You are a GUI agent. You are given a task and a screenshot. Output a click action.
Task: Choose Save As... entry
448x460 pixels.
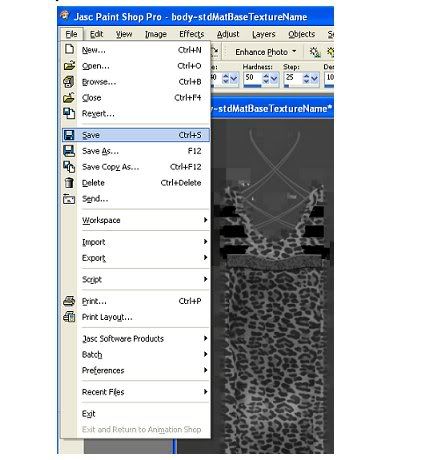(x=136, y=151)
